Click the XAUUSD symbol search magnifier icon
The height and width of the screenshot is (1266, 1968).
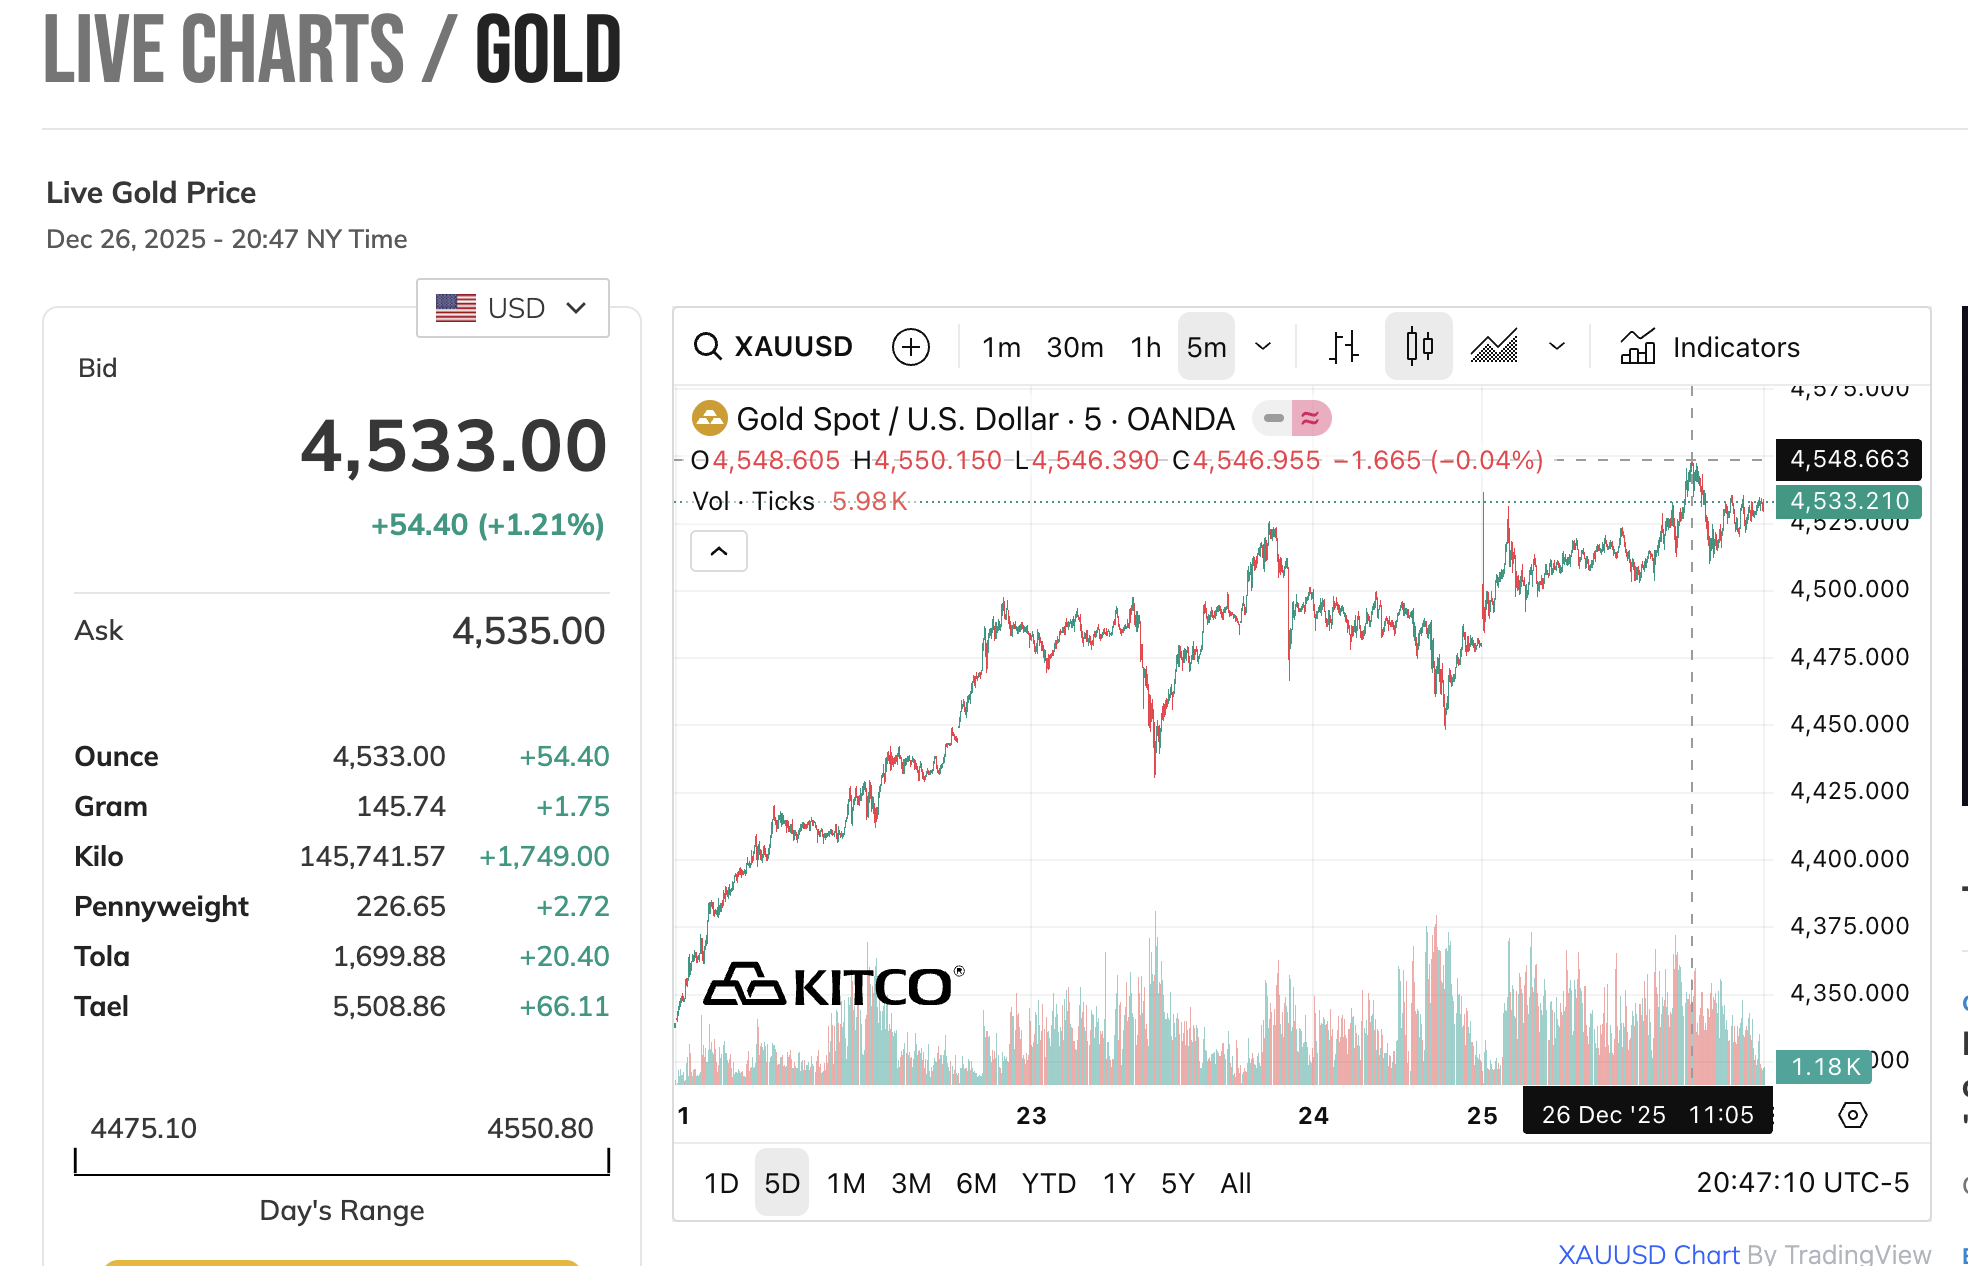(708, 347)
